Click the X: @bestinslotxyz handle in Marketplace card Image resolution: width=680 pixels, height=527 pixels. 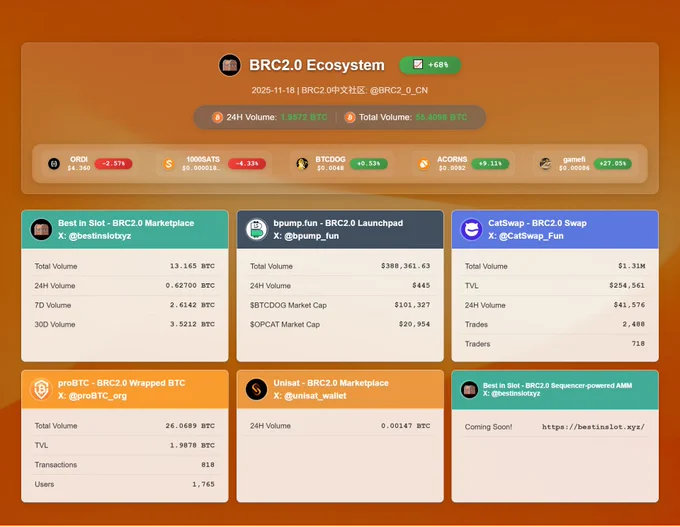coord(95,236)
